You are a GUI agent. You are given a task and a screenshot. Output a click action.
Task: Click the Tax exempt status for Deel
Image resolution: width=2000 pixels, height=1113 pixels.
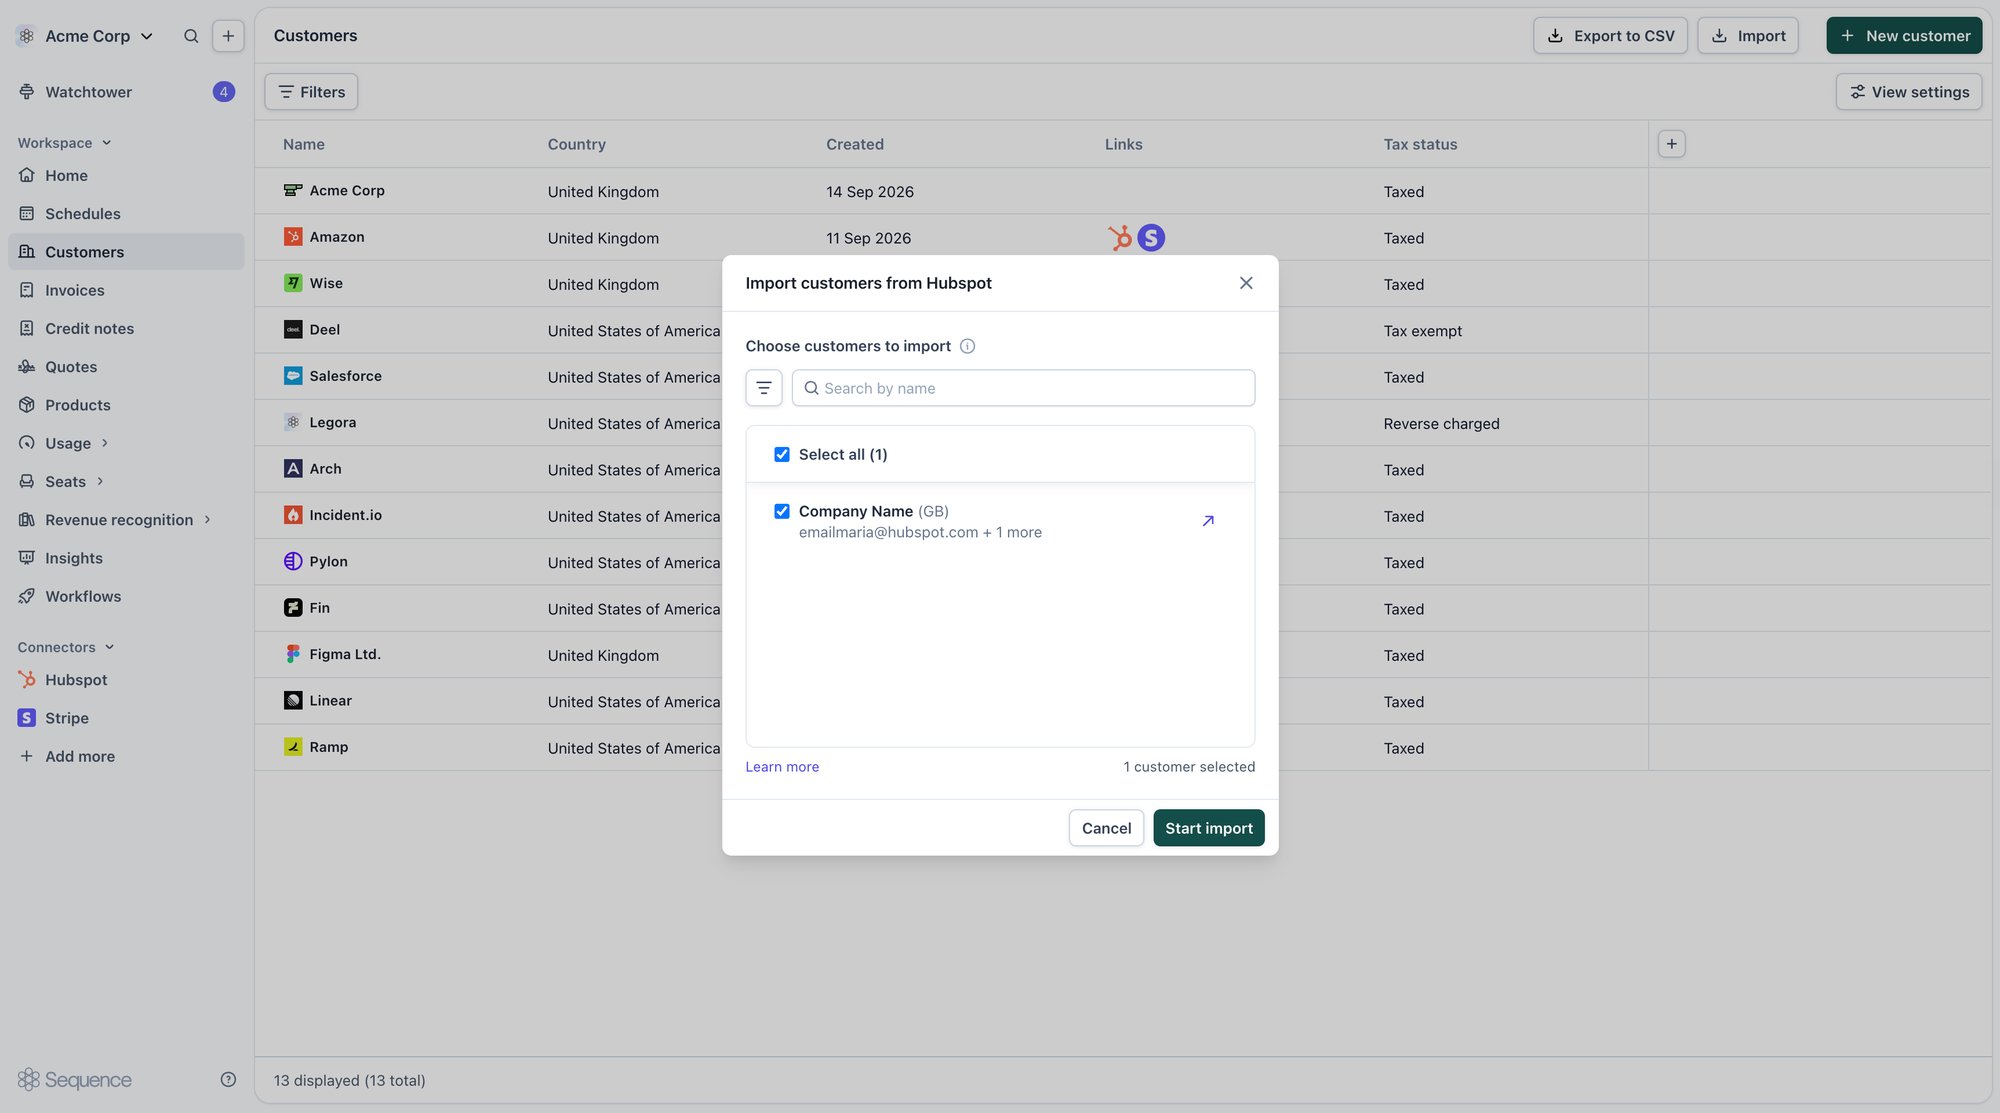1422,331
